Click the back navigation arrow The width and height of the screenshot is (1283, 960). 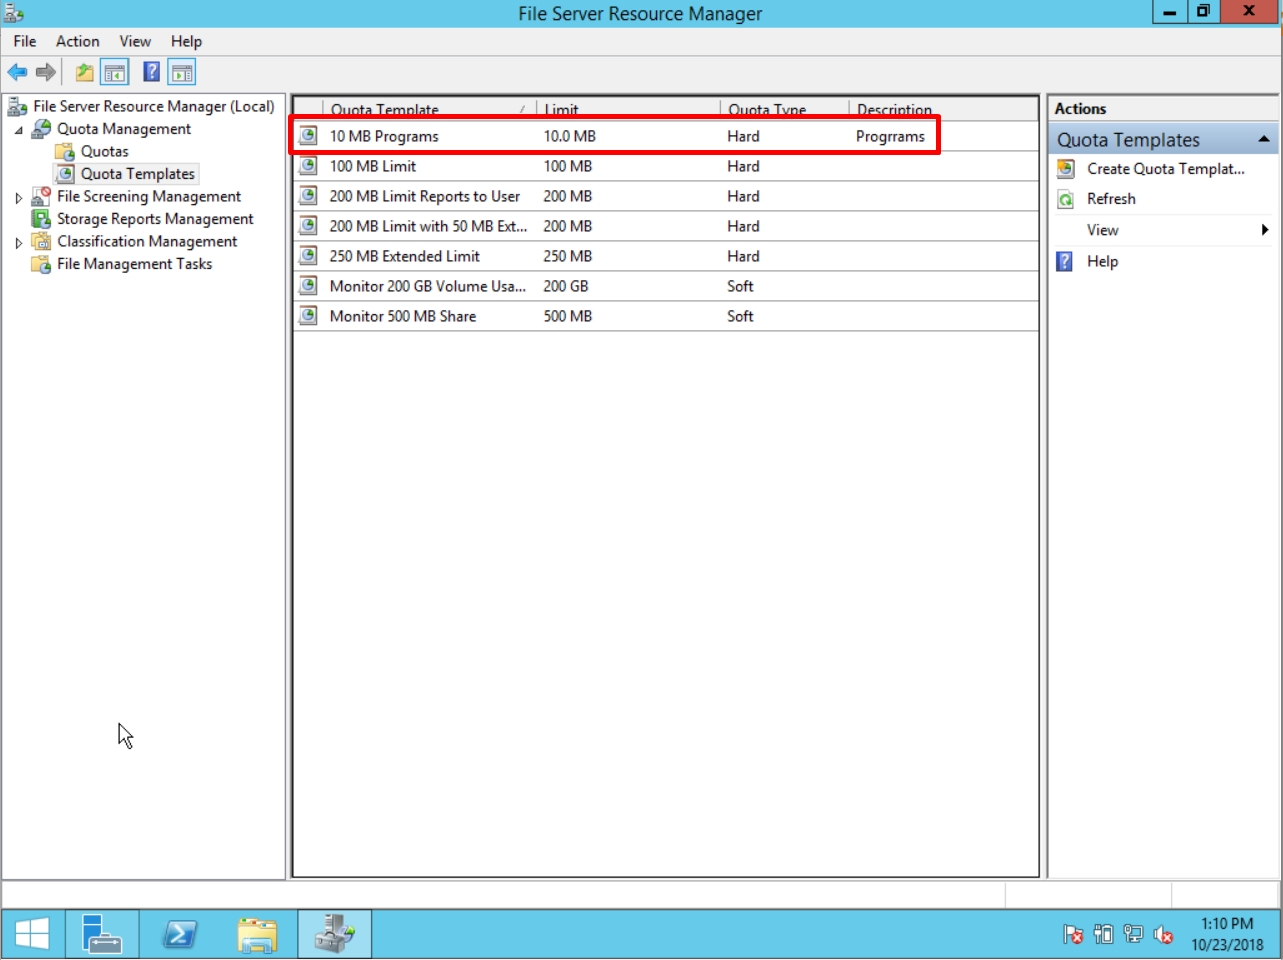pos(16,71)
